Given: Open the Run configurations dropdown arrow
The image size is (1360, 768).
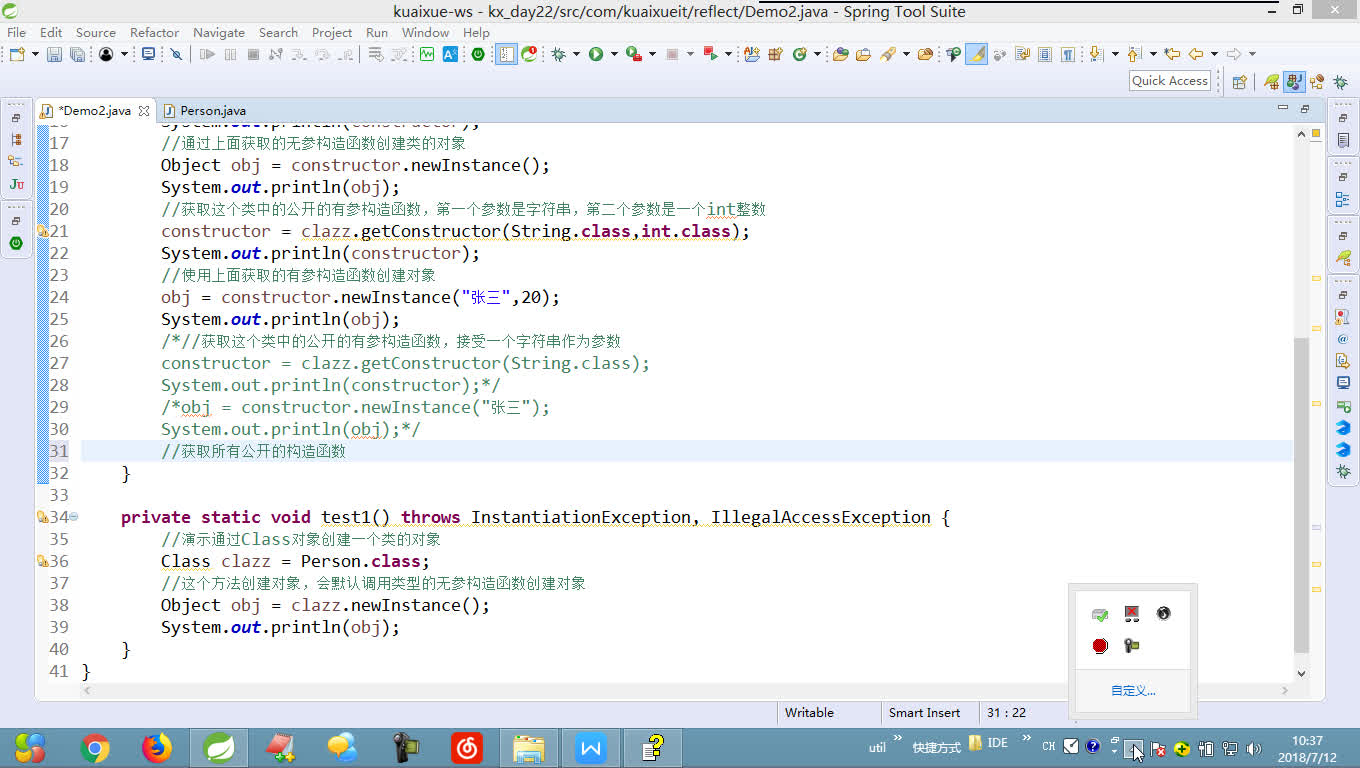Looking at the screenshot, I should pyautogui.click(x=614, y=54).
